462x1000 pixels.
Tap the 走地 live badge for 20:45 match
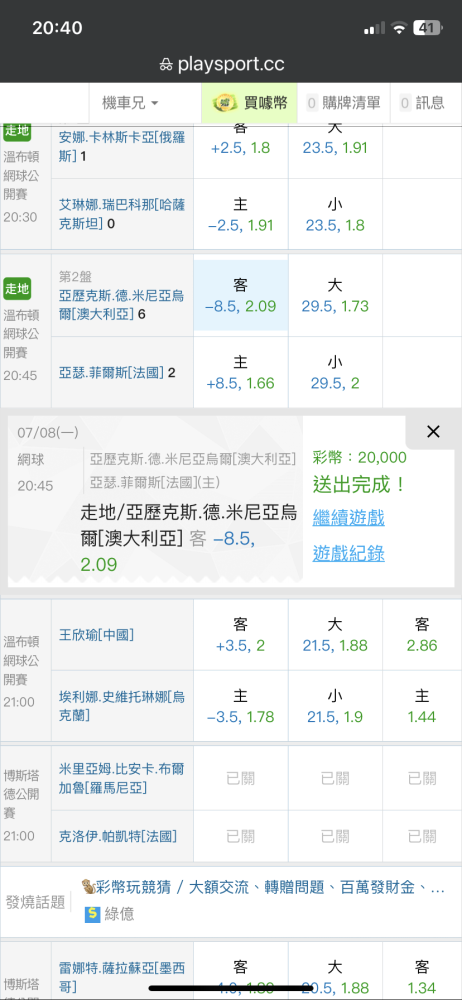(17, 288)
